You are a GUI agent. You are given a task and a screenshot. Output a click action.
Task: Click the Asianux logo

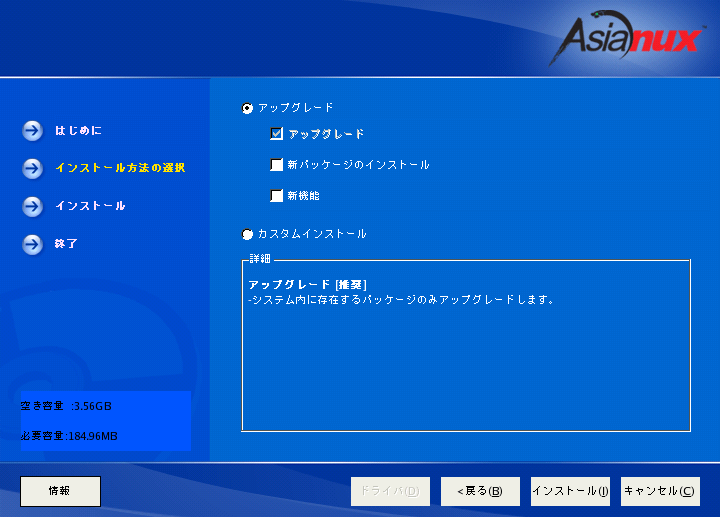tap(626, 37)
